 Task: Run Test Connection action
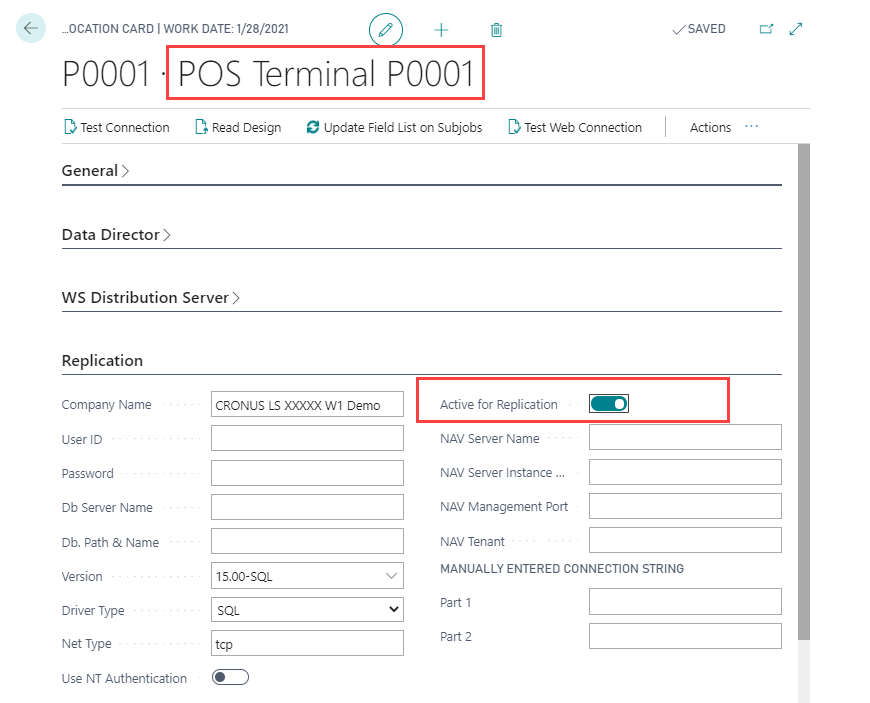pyautogui.click(x=116, y=128)
